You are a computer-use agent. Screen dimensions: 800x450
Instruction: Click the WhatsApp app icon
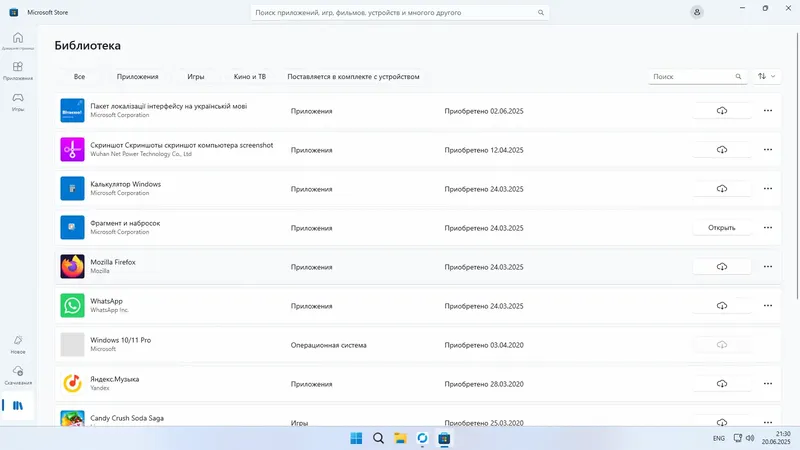[72, 306]
